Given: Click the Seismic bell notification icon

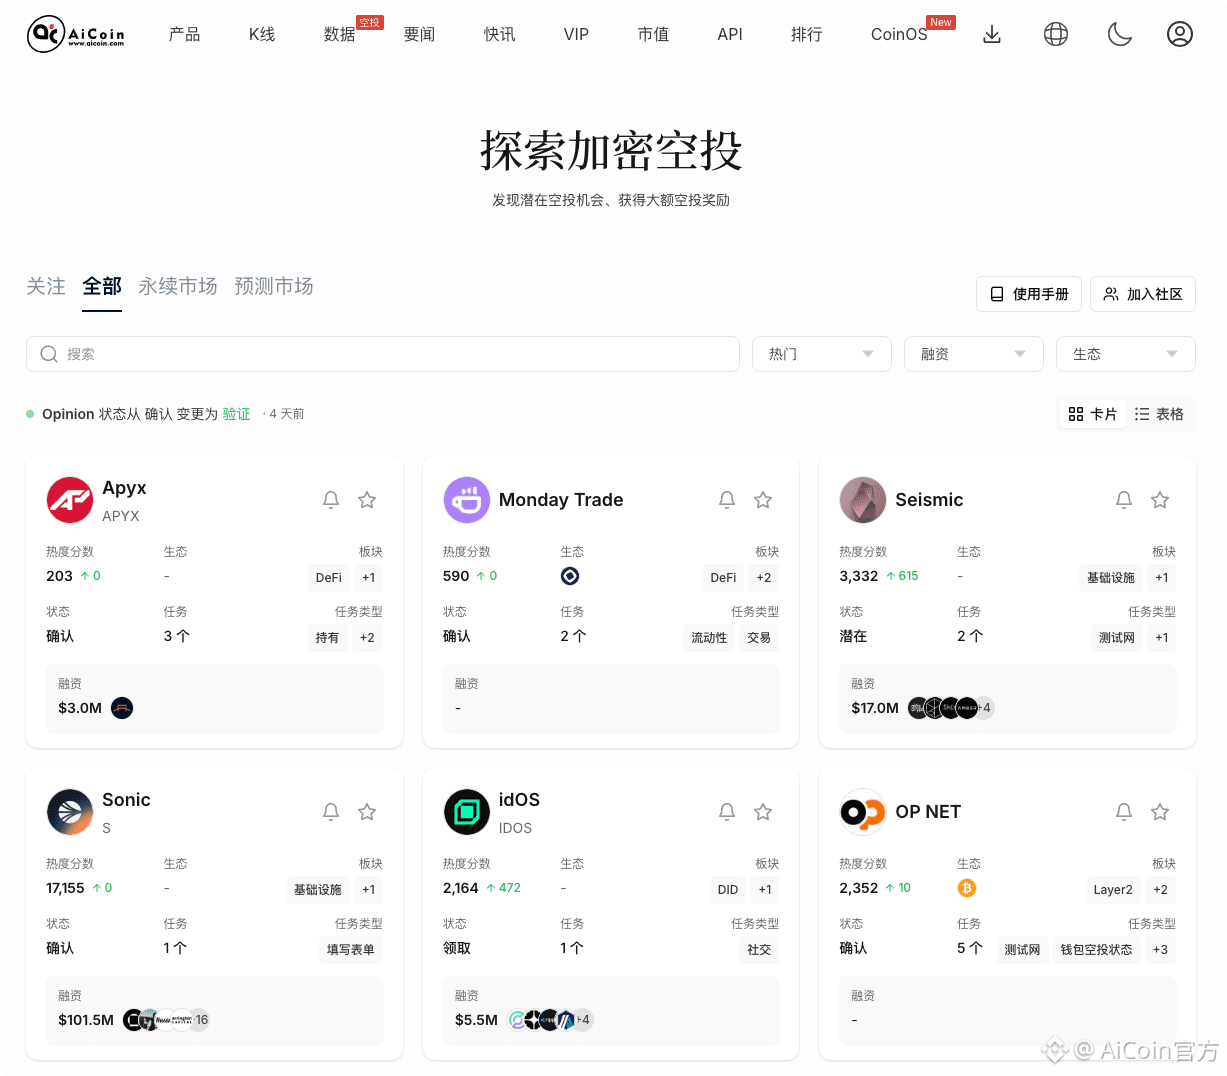Looking at the screenshot, I should tap(1124, 499).
